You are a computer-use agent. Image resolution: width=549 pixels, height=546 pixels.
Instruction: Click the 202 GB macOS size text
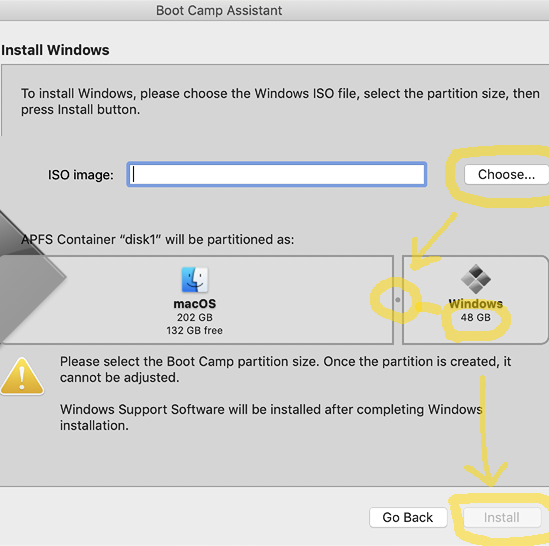pos(195,317)
